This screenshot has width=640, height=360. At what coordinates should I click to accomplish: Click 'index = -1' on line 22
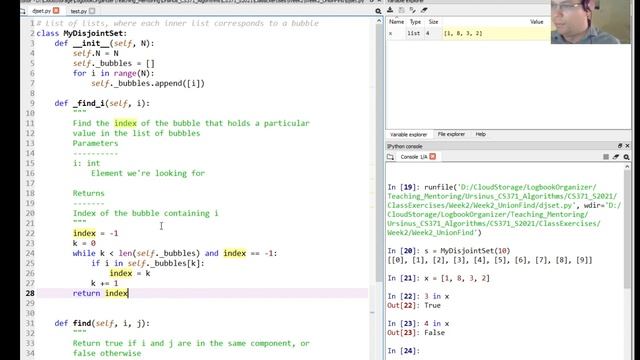tap(96, 233)
